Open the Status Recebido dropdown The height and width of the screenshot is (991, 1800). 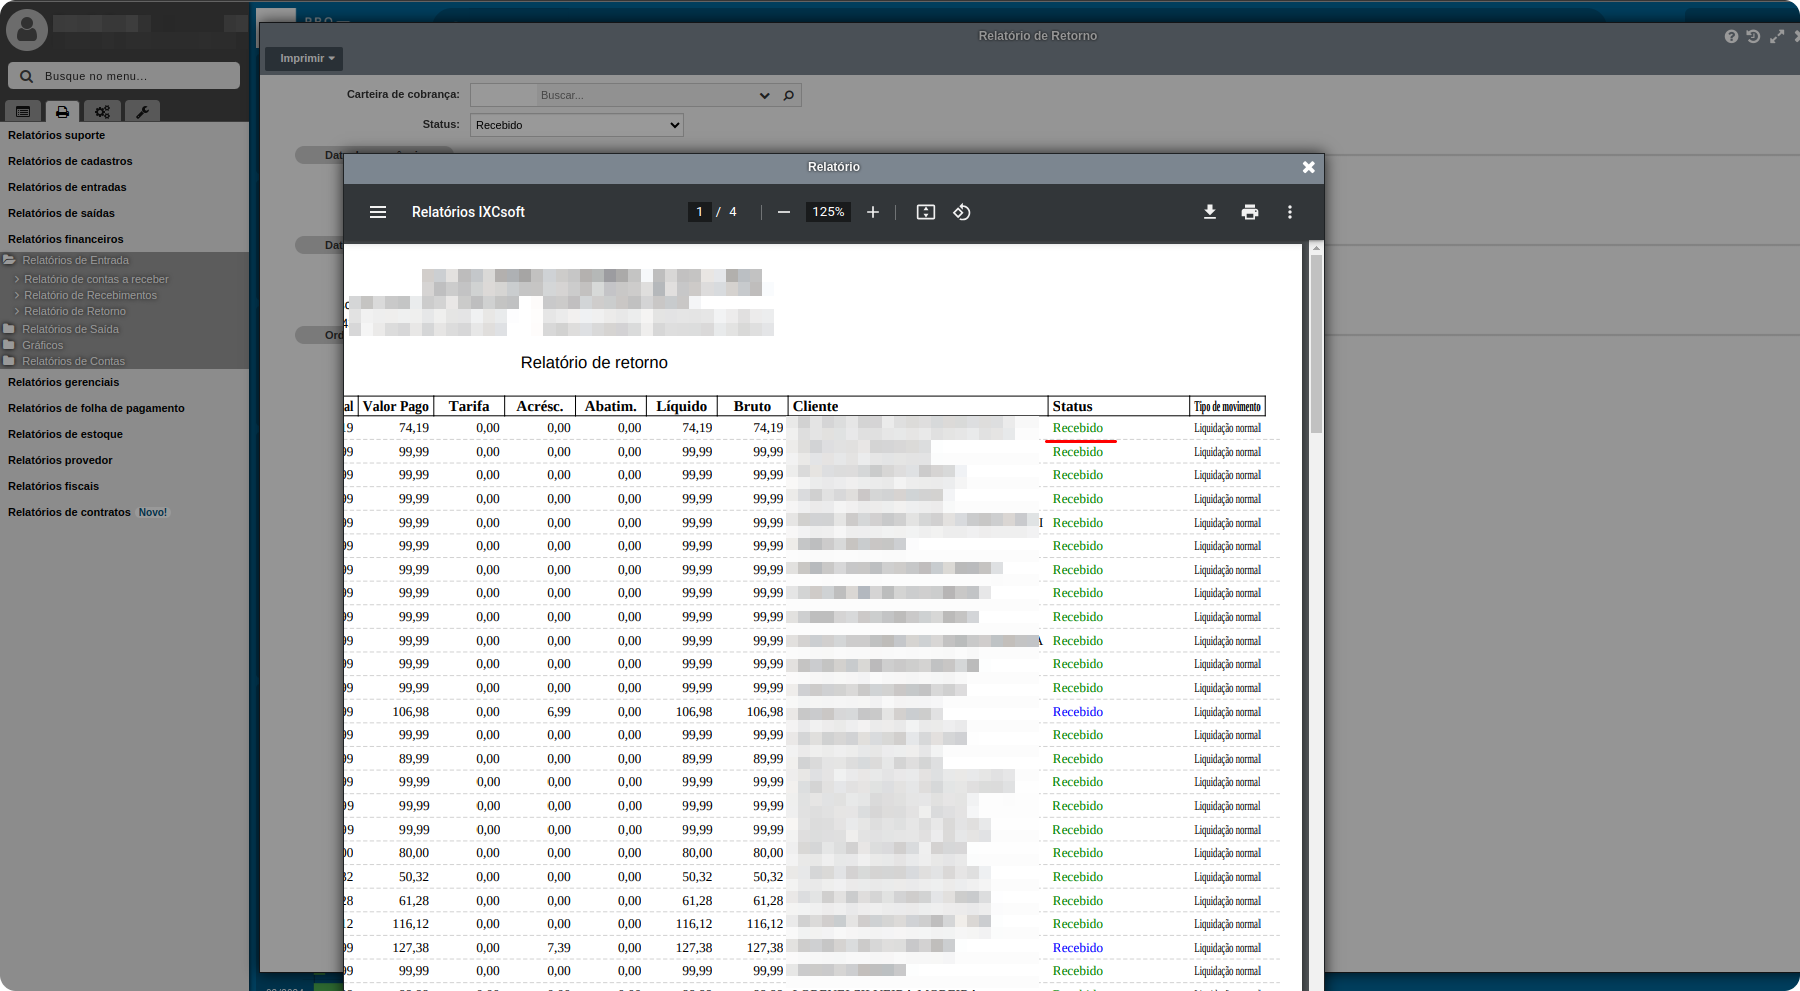pos(577,125)
